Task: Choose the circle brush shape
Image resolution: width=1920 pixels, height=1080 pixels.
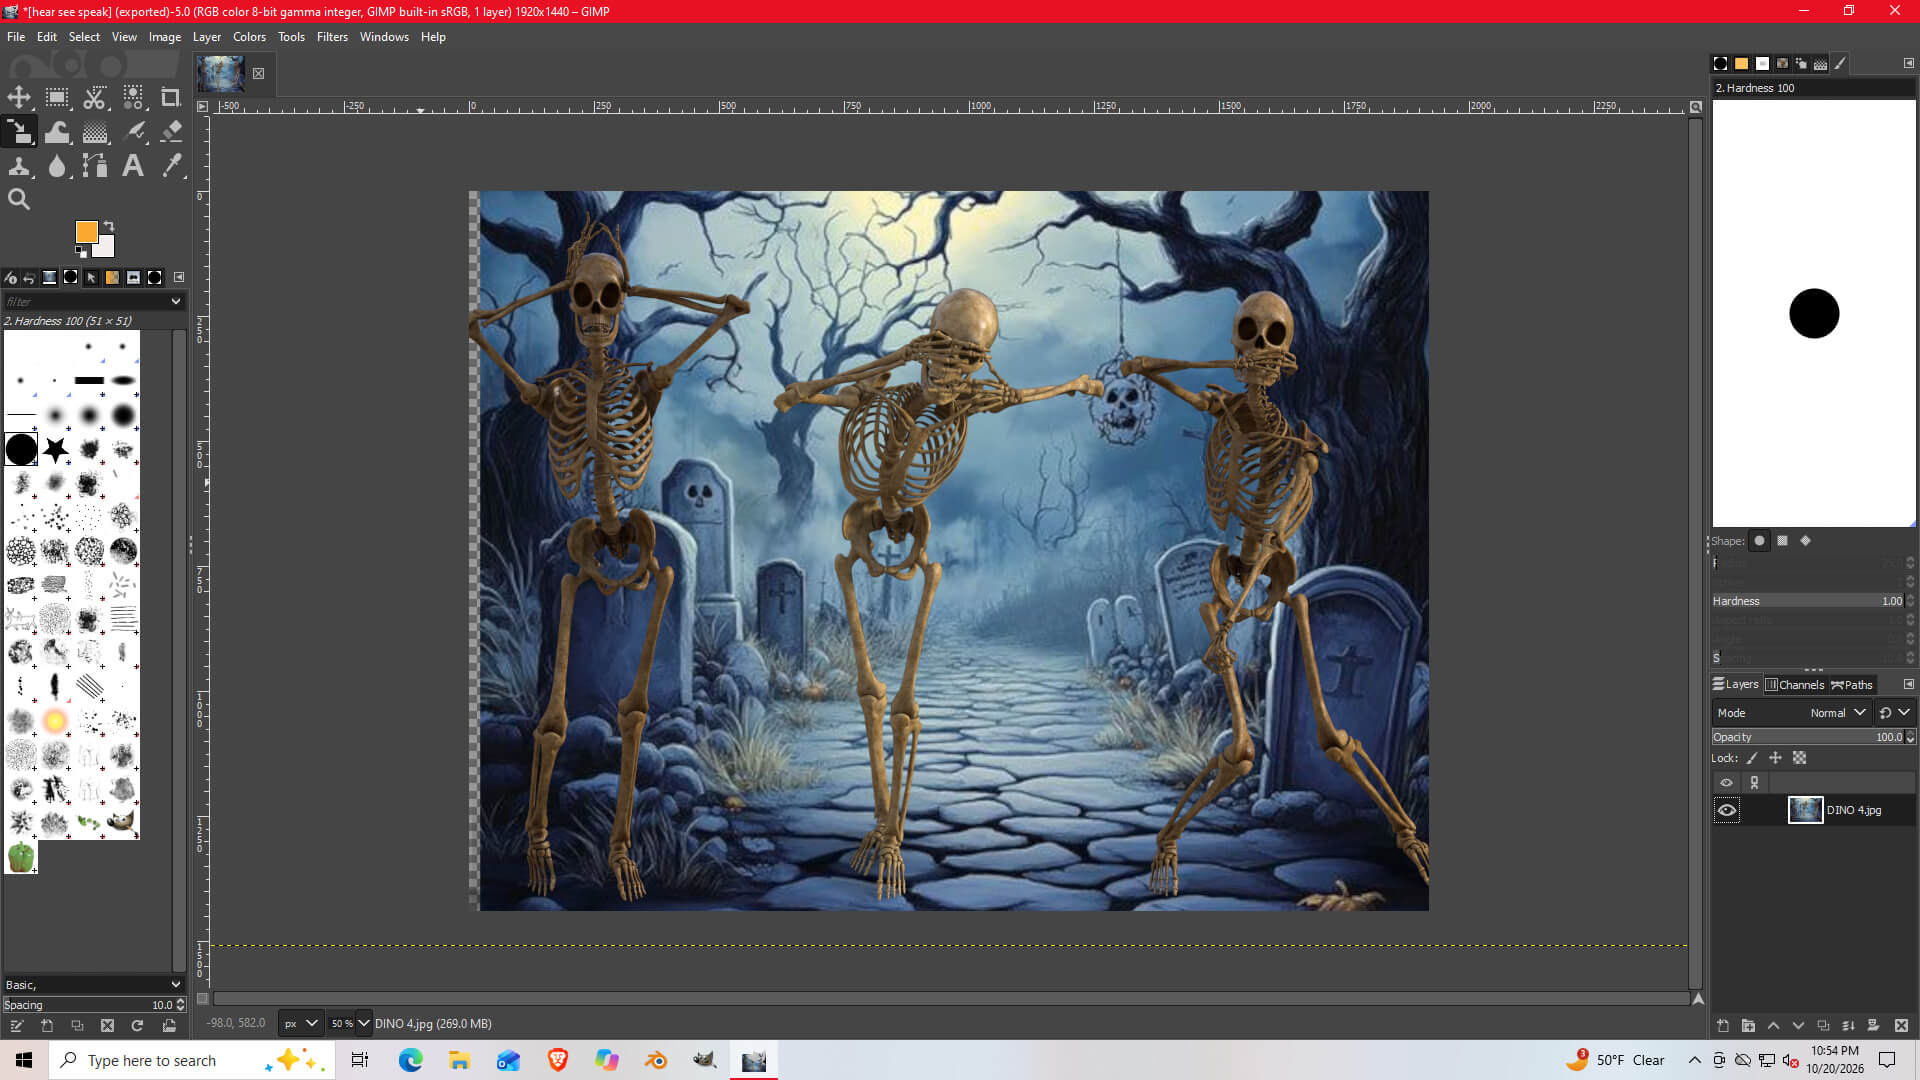Action: 1760,541
